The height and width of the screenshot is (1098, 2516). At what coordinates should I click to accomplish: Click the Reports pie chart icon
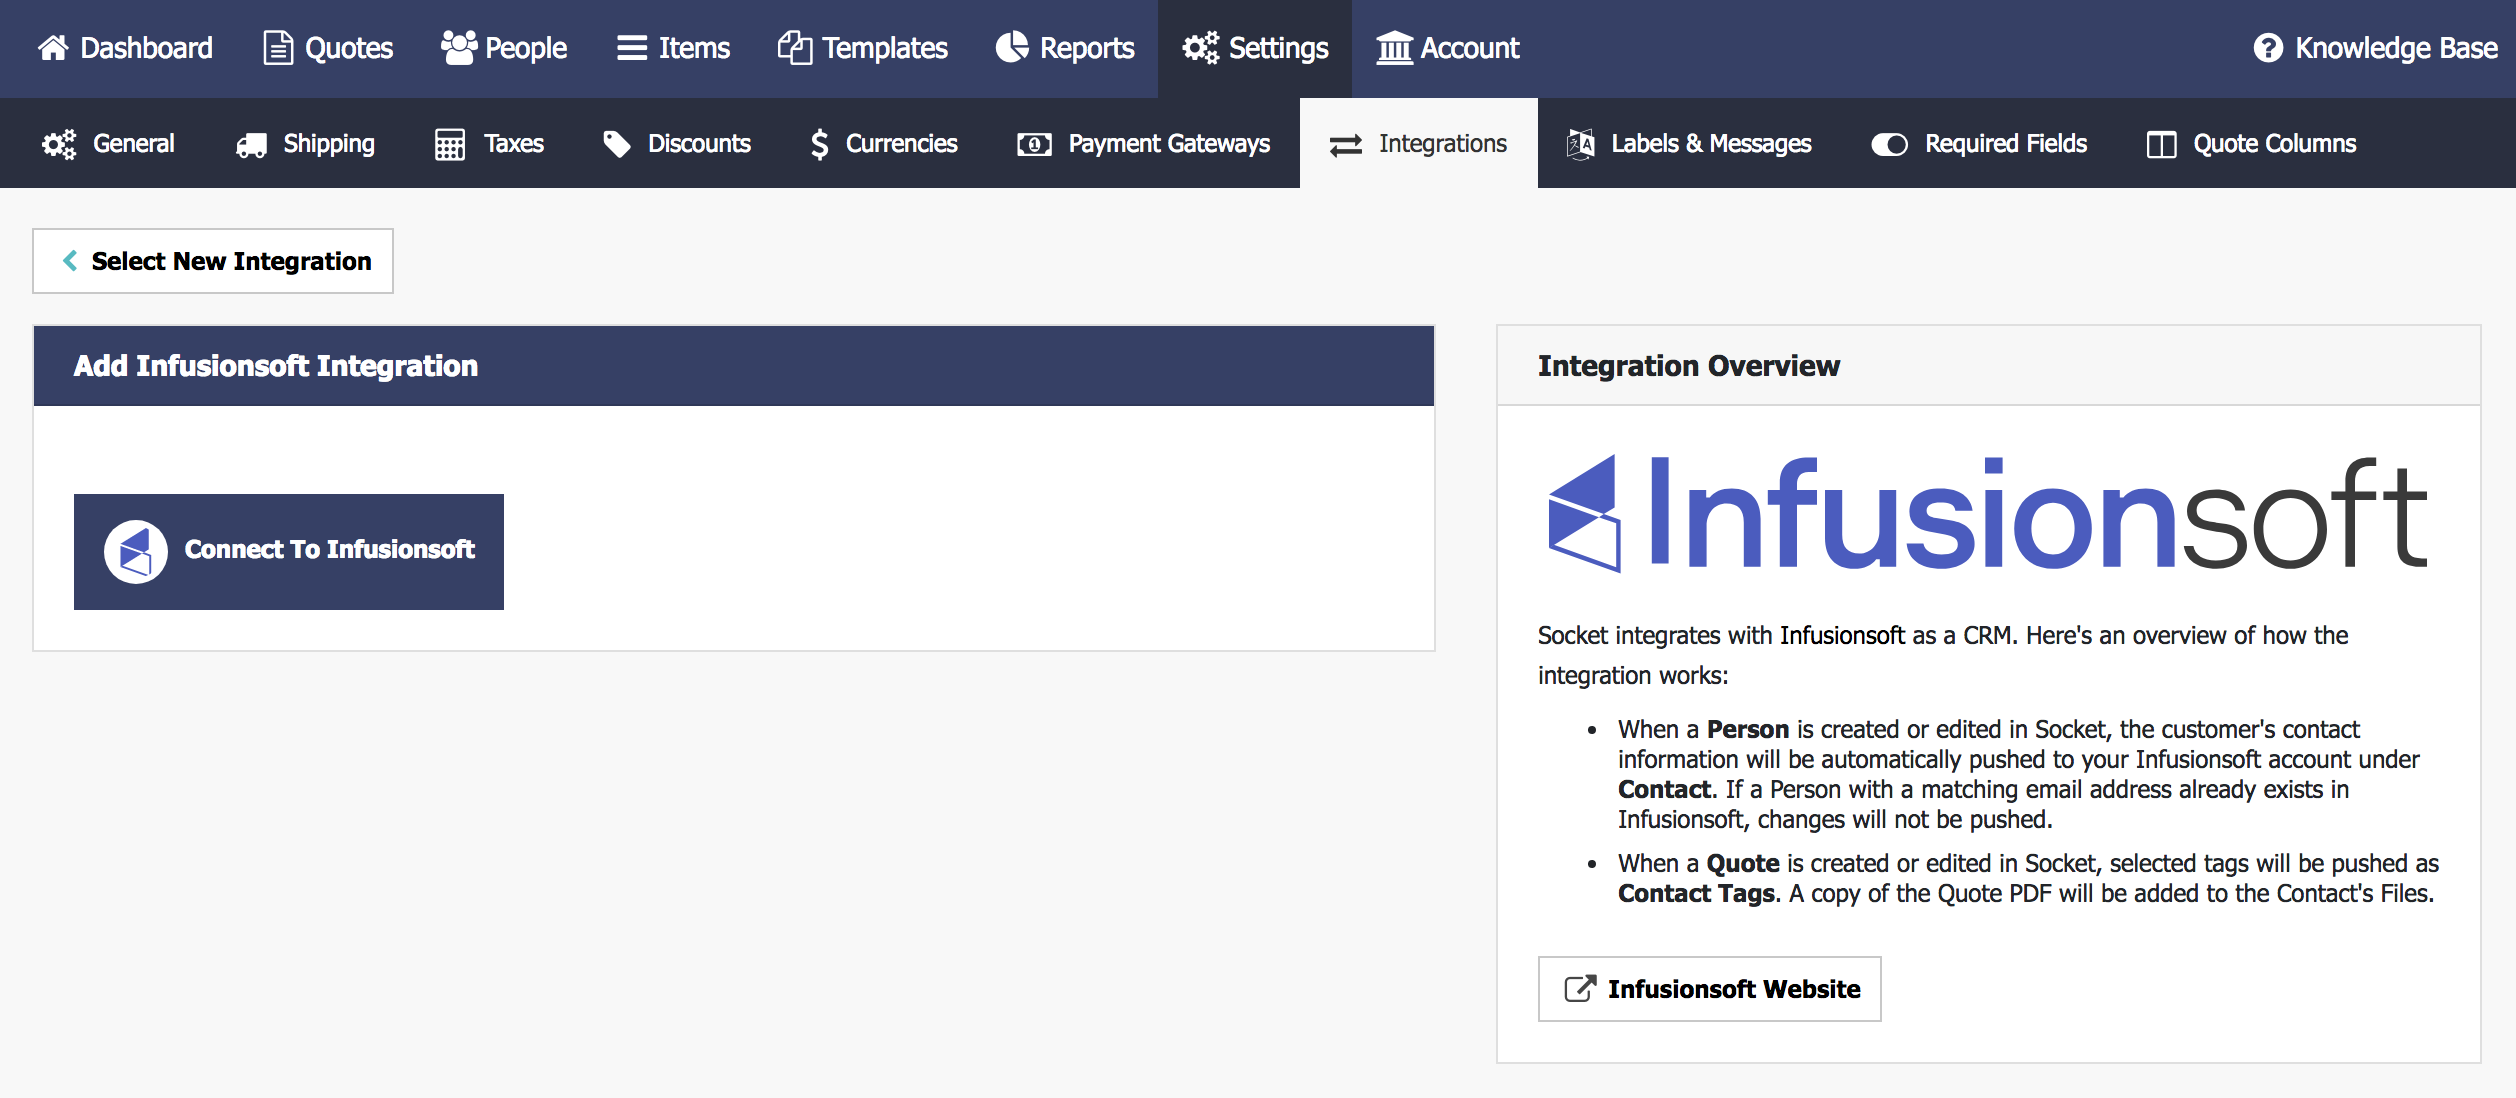coord(1012,47)
